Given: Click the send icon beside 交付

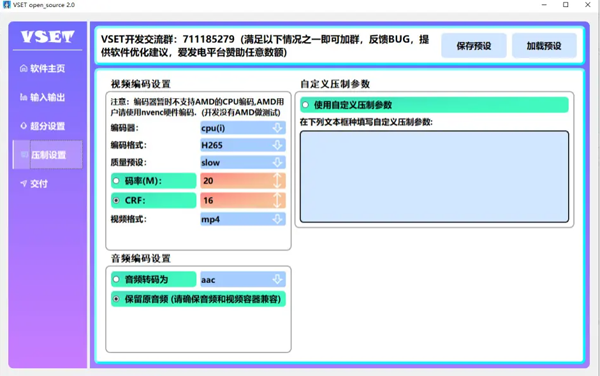Looking at the screenshot, I should click(24, 183).
